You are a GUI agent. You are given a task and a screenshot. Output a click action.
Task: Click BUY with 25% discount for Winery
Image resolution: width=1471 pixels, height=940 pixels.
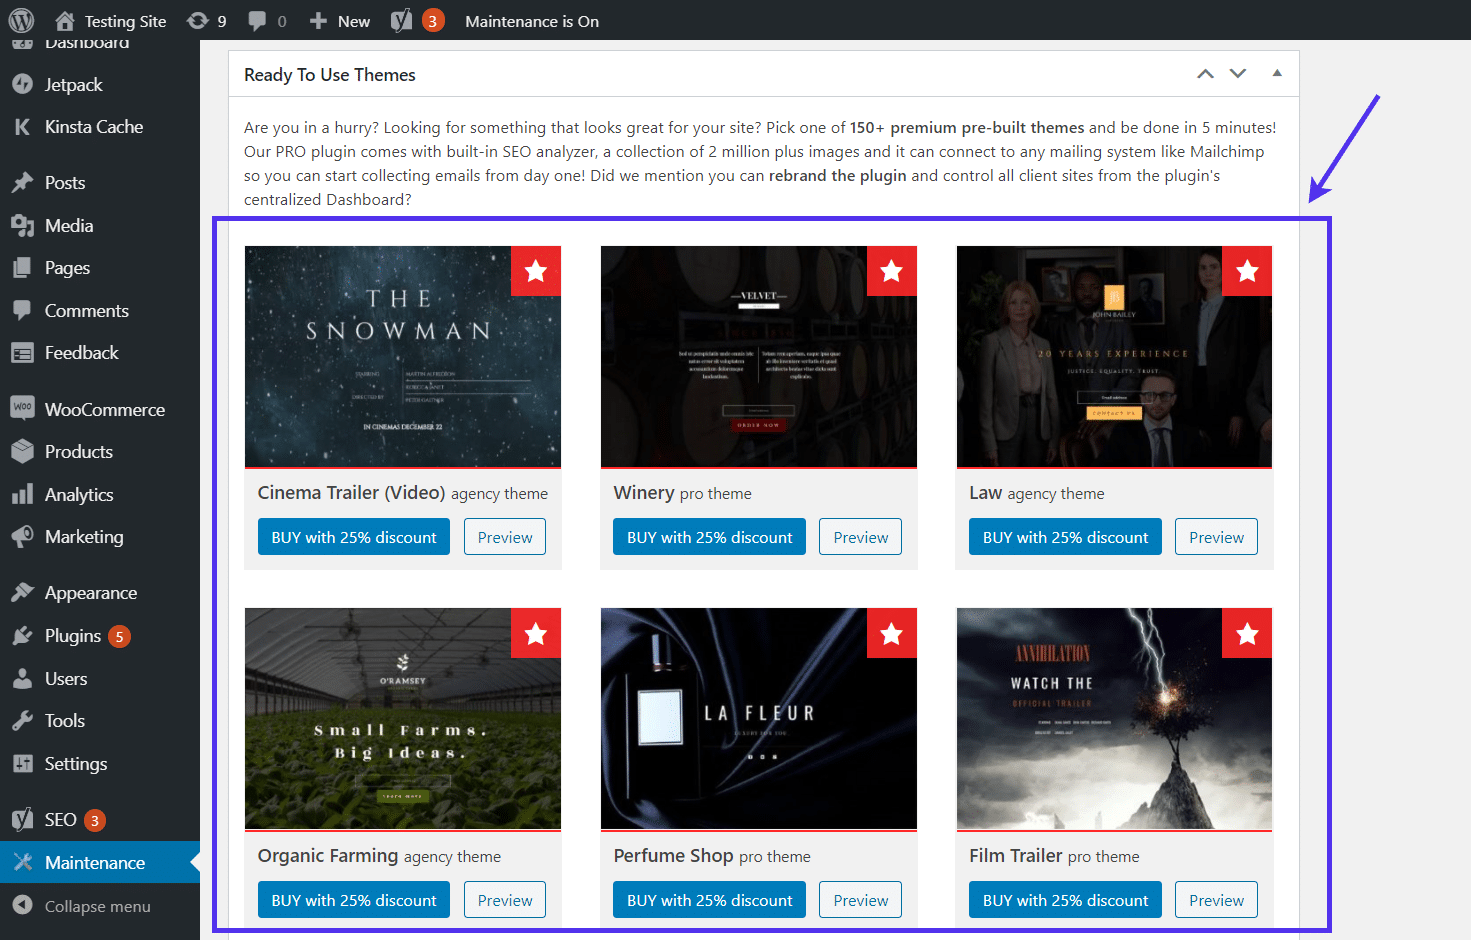(x=708, y=536)
